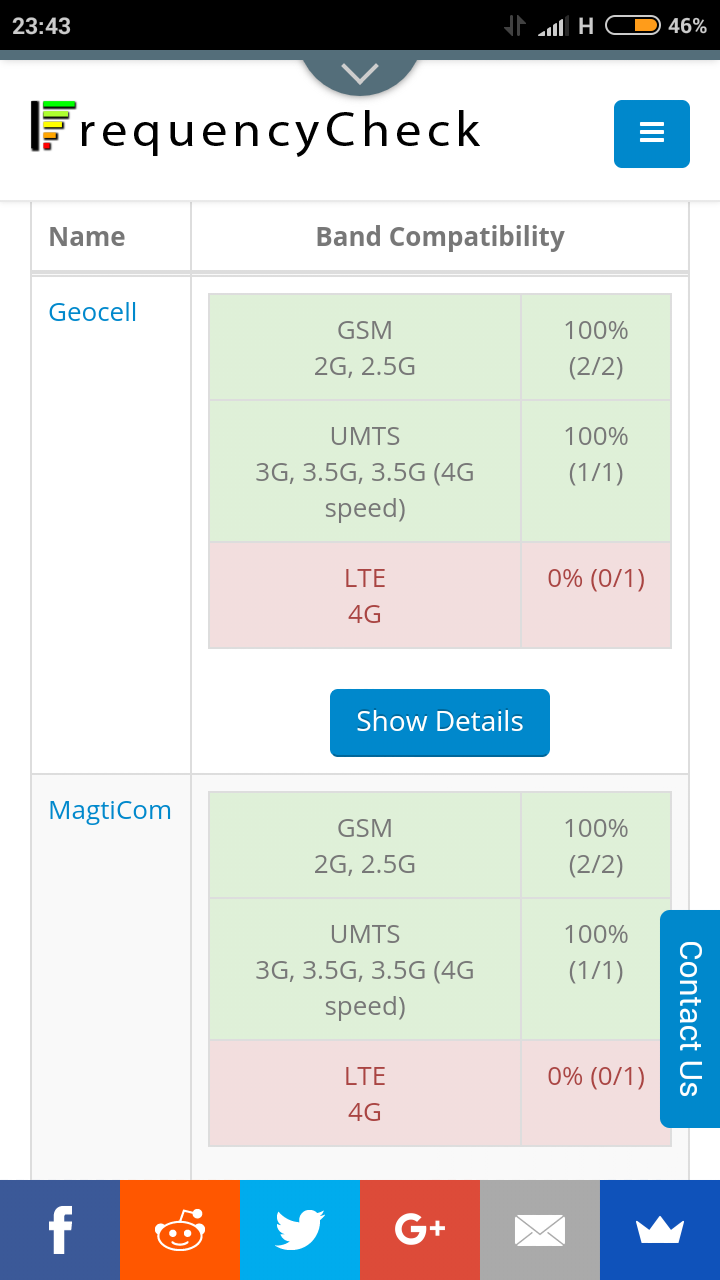Tap Geocell's GSM 100% (2/2) cell
720x1280 pixels.
(596, 348)
